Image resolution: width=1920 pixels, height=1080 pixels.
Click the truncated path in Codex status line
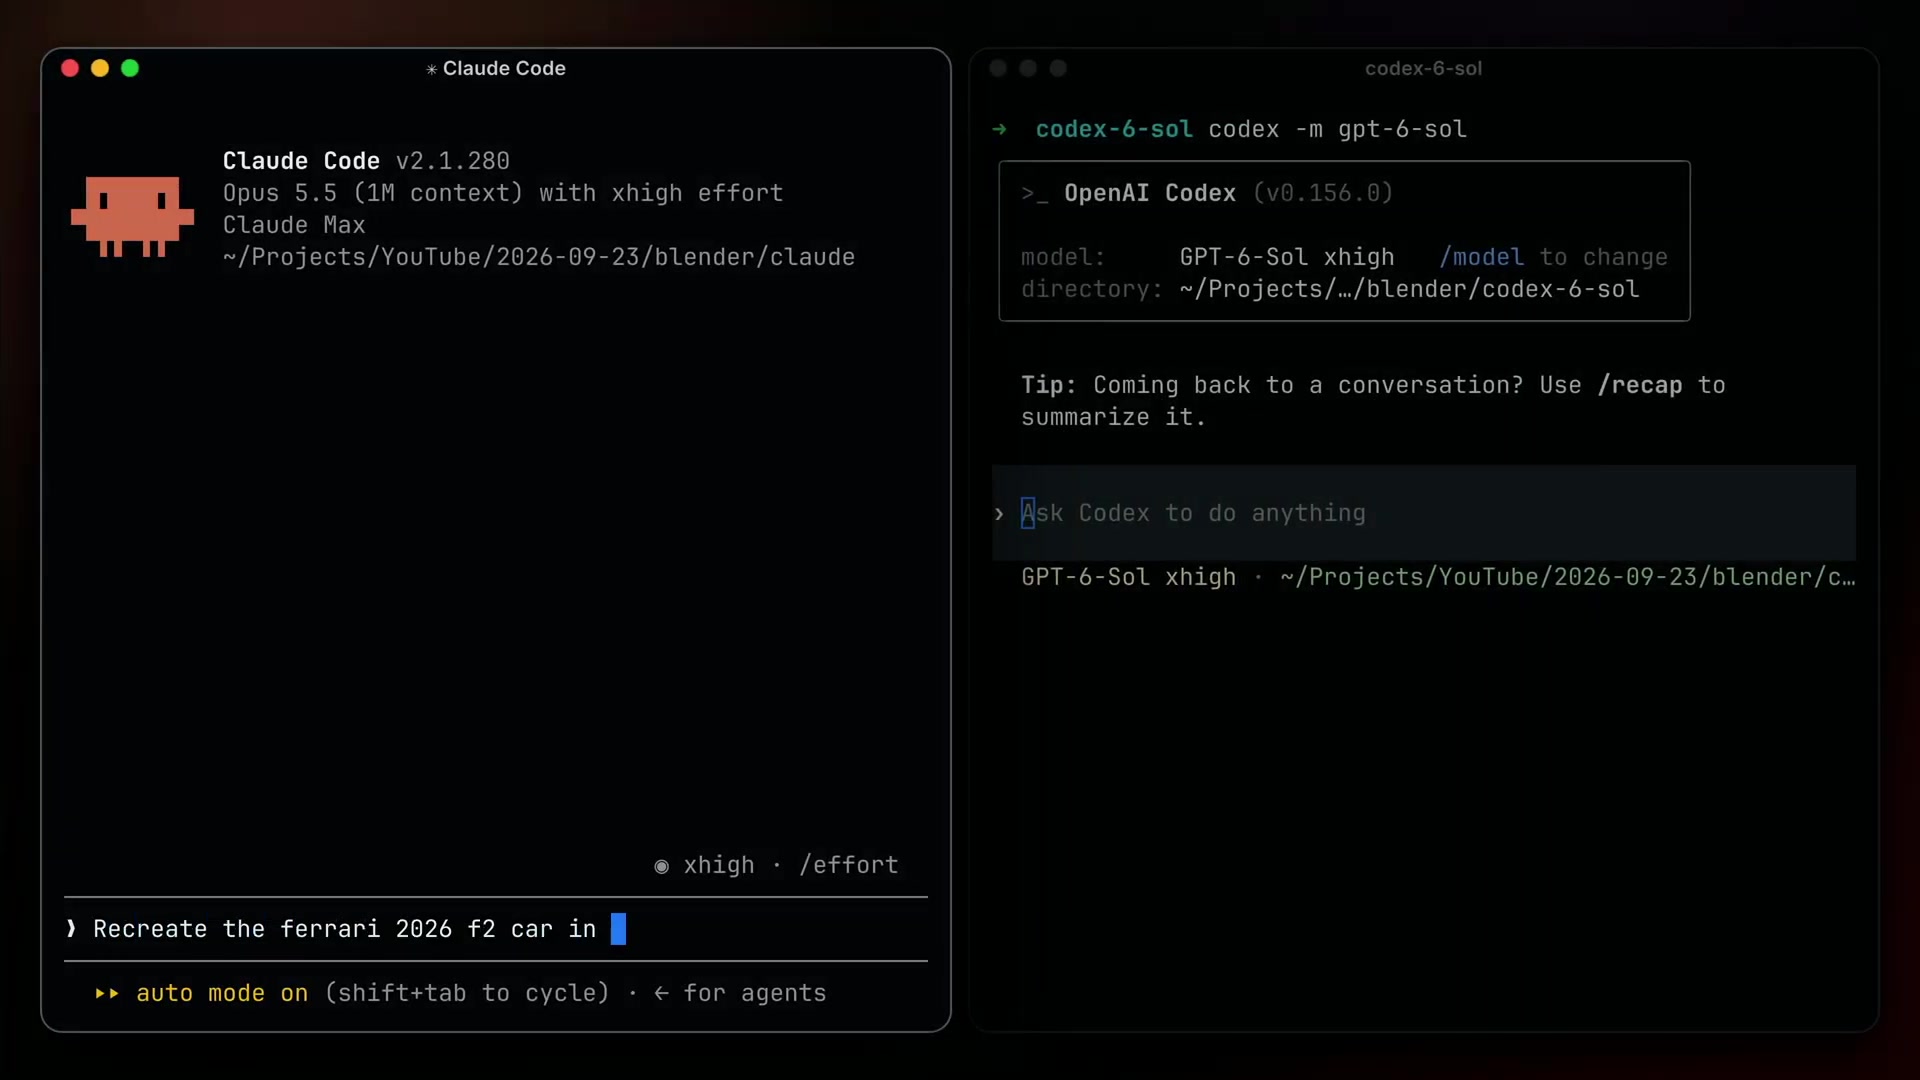click(1567, 577)
